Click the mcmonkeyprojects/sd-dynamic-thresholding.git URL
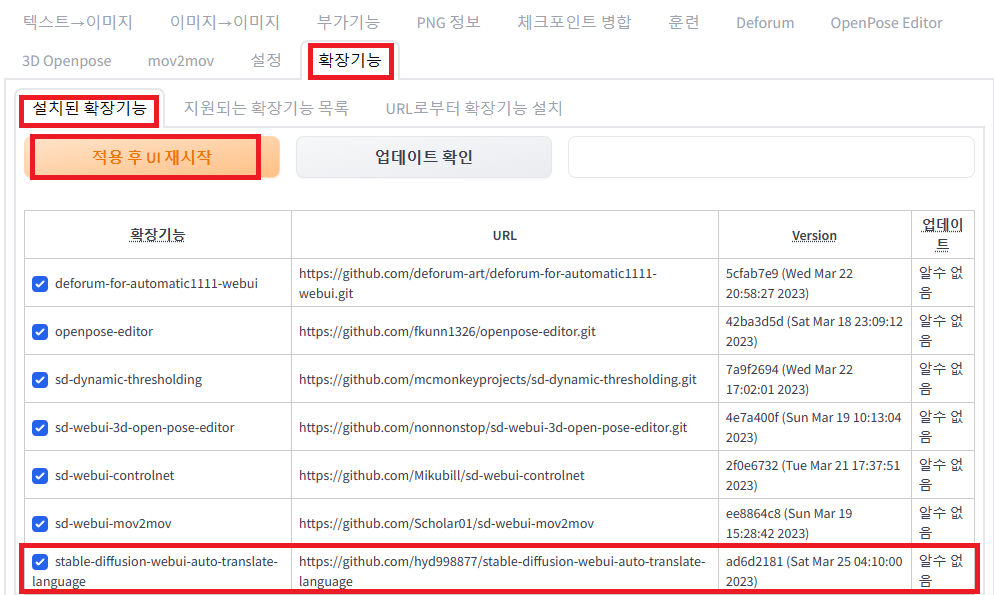The image size is (994, 595). [498, 380]
